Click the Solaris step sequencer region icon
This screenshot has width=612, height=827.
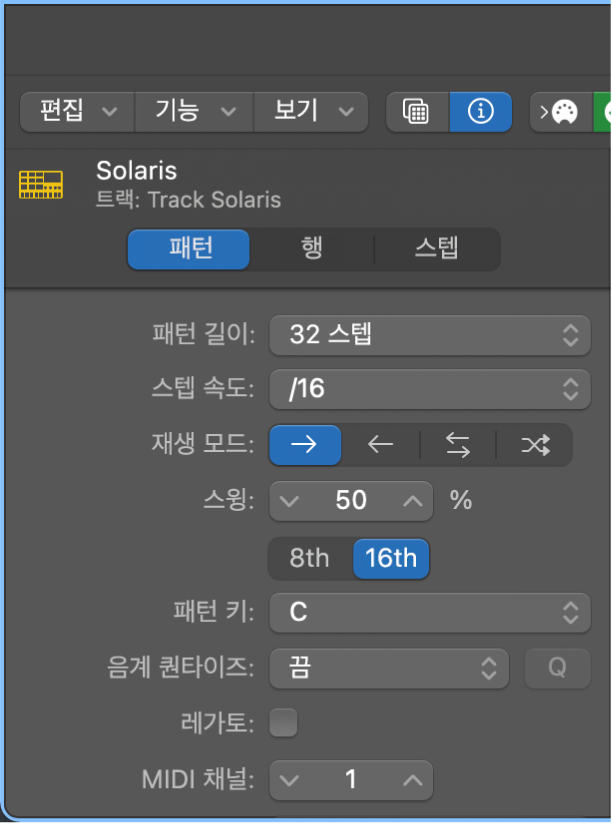pos(42,184)
